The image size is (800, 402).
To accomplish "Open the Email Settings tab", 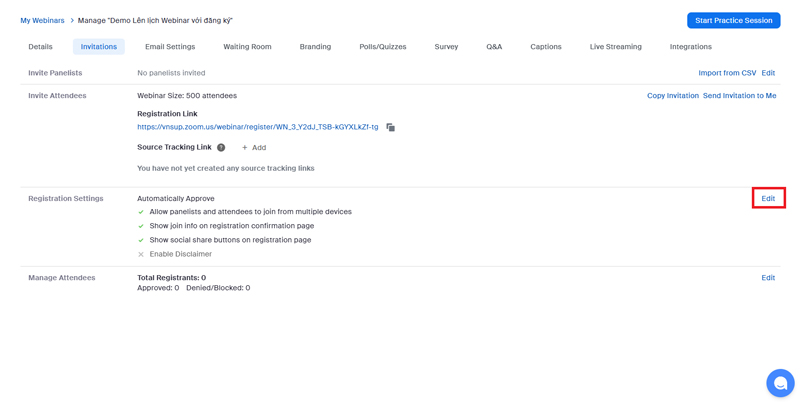I will [x=170, y=46].
